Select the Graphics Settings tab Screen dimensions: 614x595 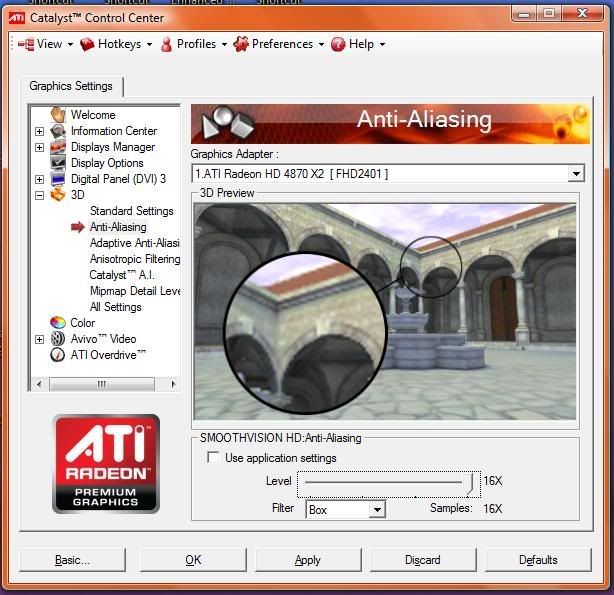tap(71, 86)
